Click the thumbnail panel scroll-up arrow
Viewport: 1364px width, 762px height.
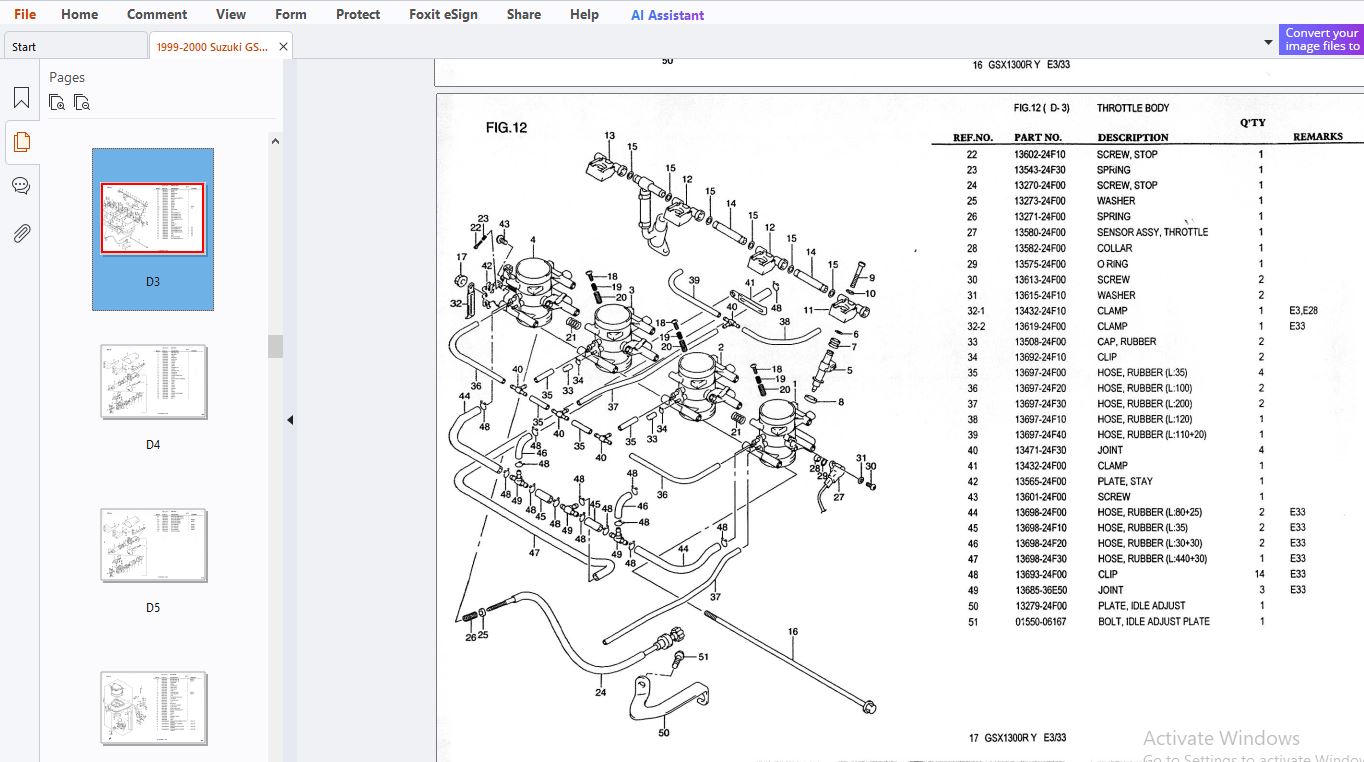(x=275, y=142)
